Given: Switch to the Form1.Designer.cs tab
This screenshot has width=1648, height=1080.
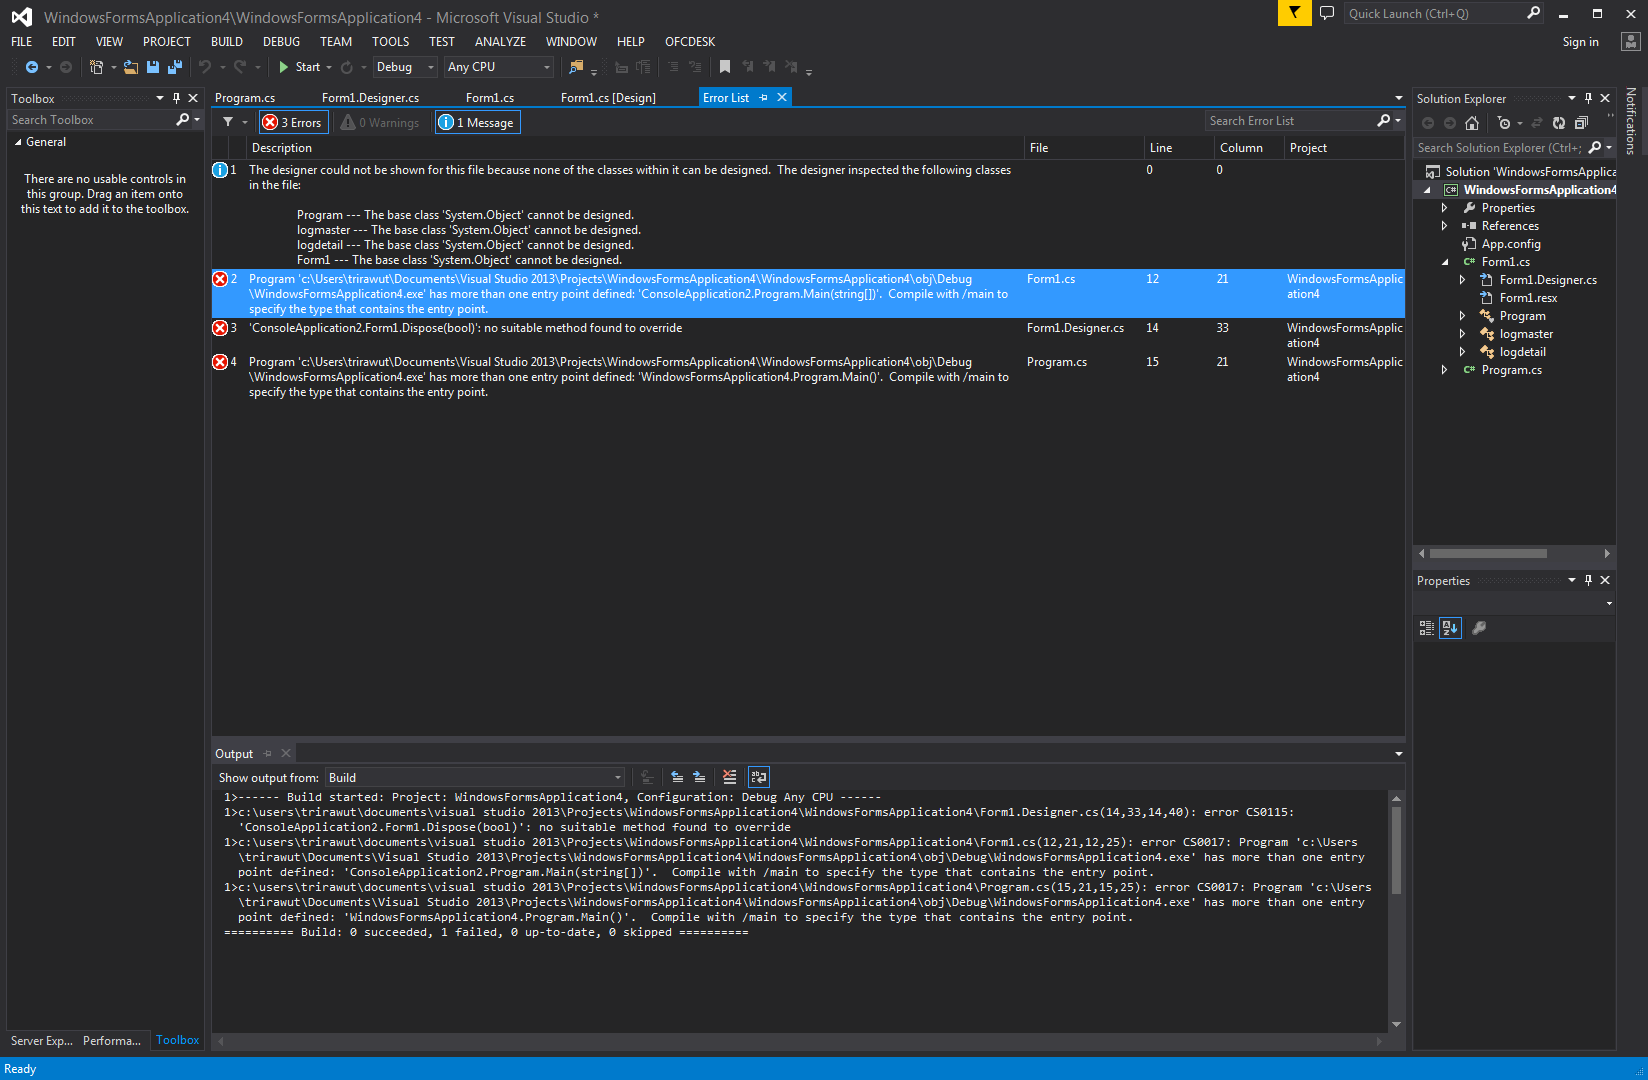Looking at the screenshot, I should 370,98.
